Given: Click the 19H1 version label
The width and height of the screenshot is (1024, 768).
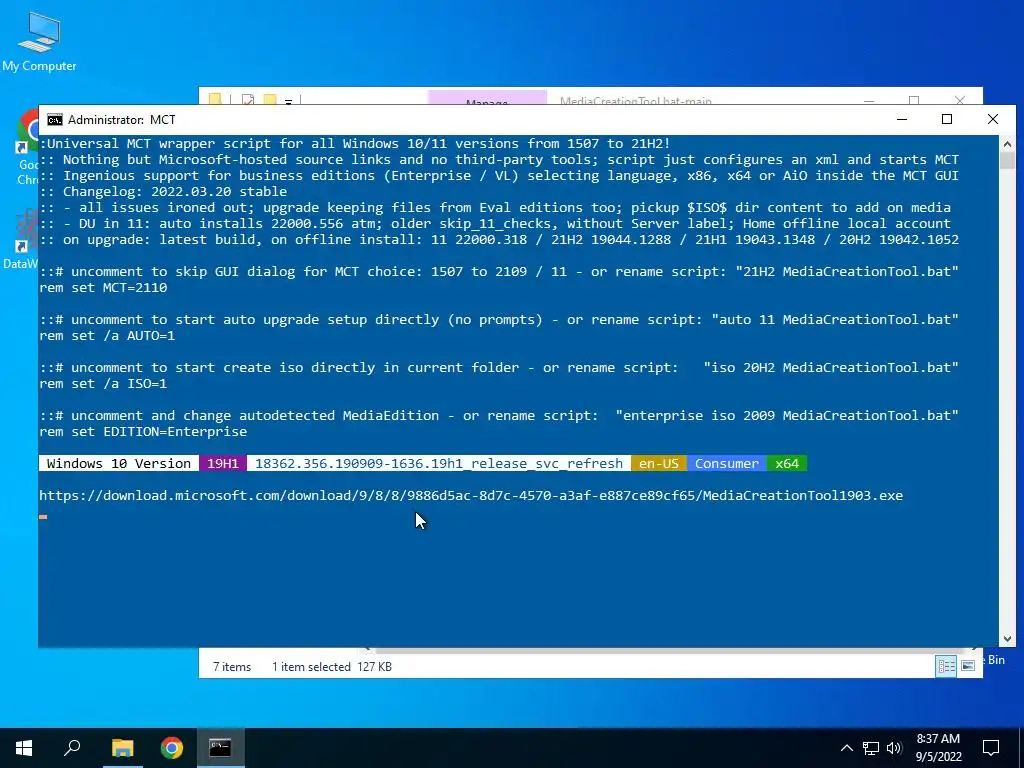Looking at the screenshot, I should (223, 464).
